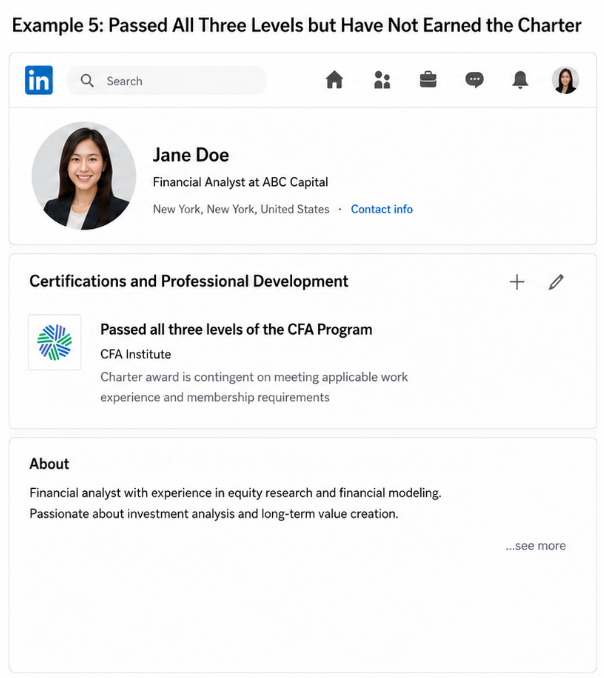Screen dimensions: 604x678
Task: Click 'Certifications and Professional Development' heading
Action: tap(189, 281)
